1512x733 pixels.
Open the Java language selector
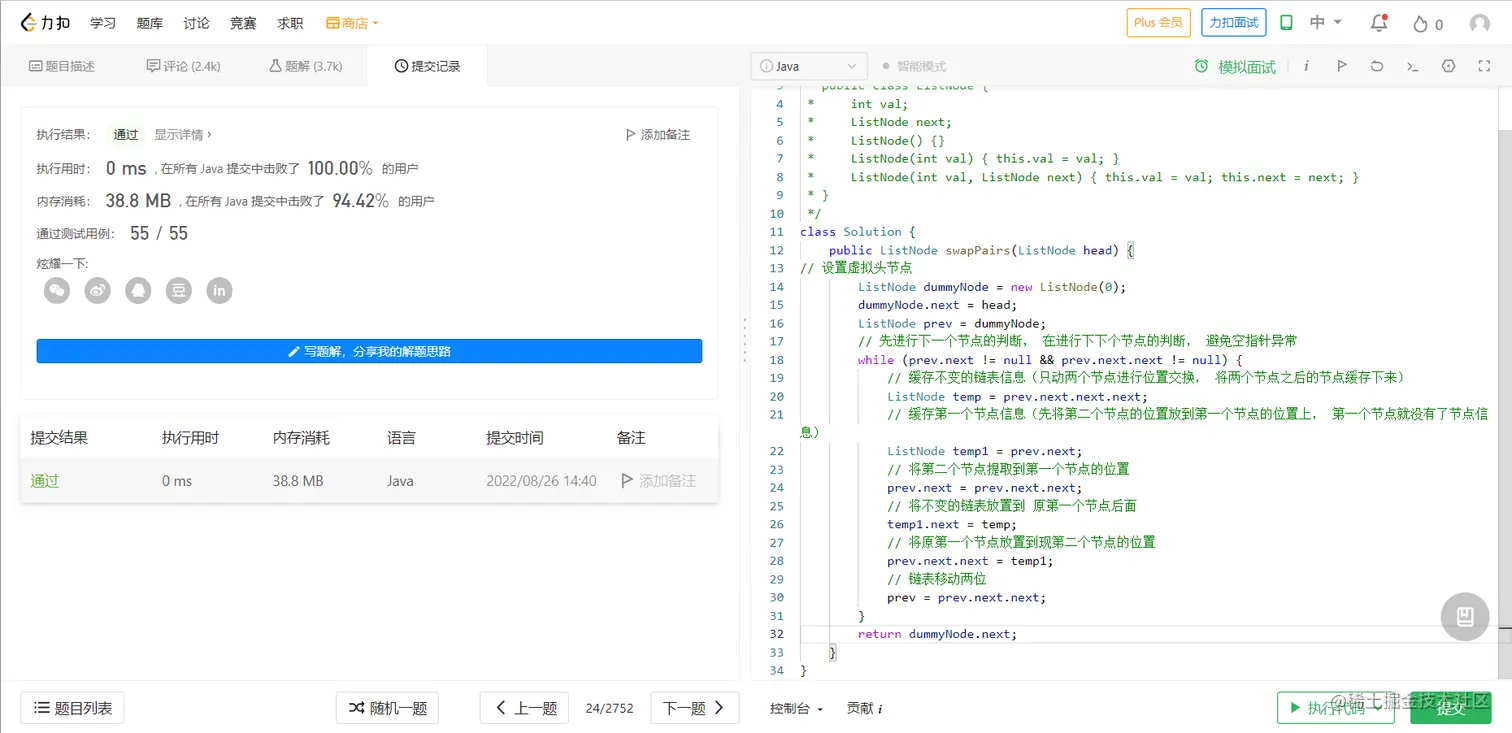[x=808, y=66]
